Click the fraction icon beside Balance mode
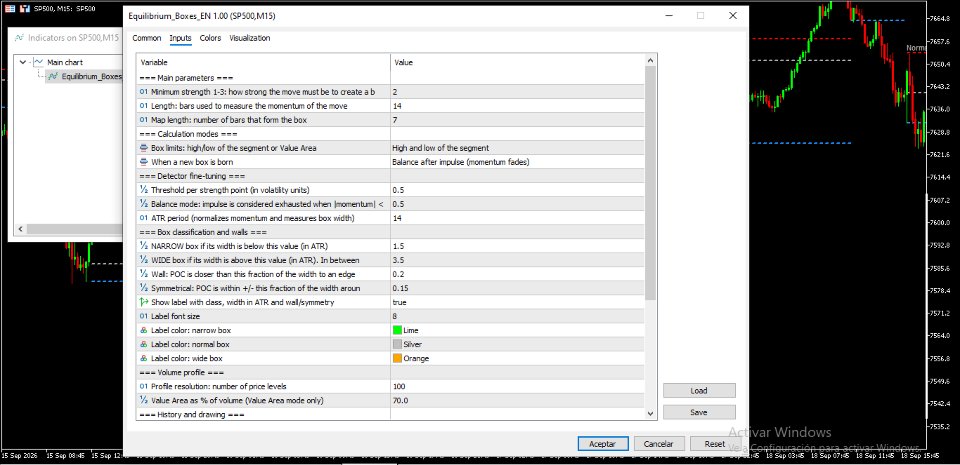This screenshot has width=960, height=465. pyautogui.click(x=144, y=204)
